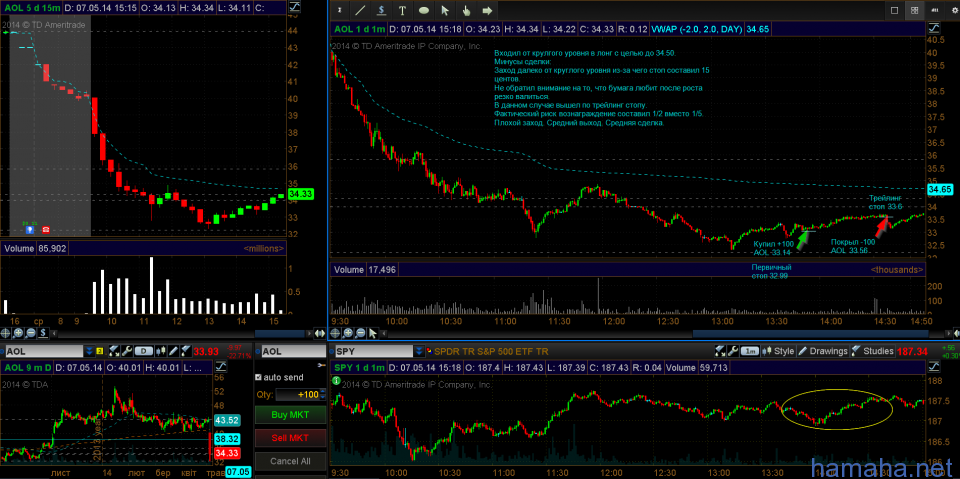This screenshot has width=960, height=479.
Task: Click the order panel settings wrench icon
Action: pos(321,365)
